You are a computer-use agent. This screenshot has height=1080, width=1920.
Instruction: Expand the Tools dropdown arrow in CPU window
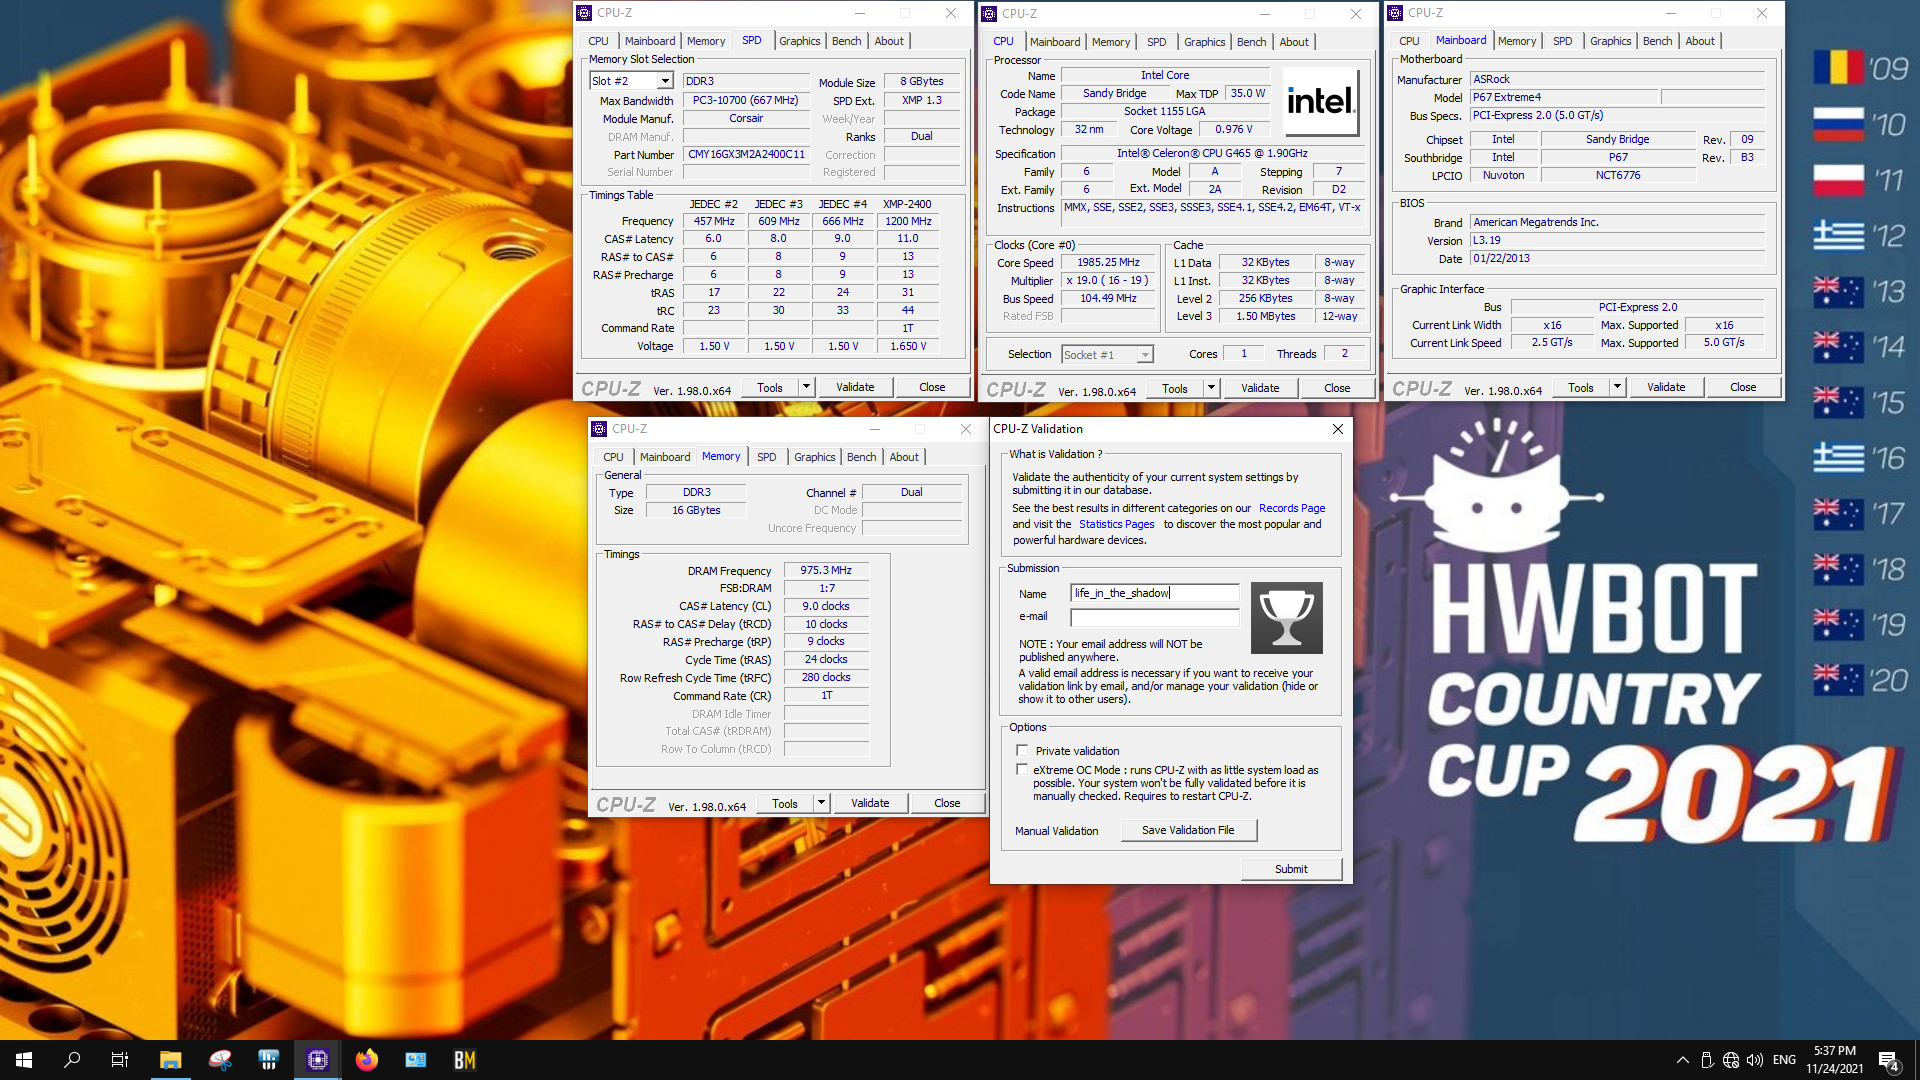pyautogui.click(x=1211, y=388)
